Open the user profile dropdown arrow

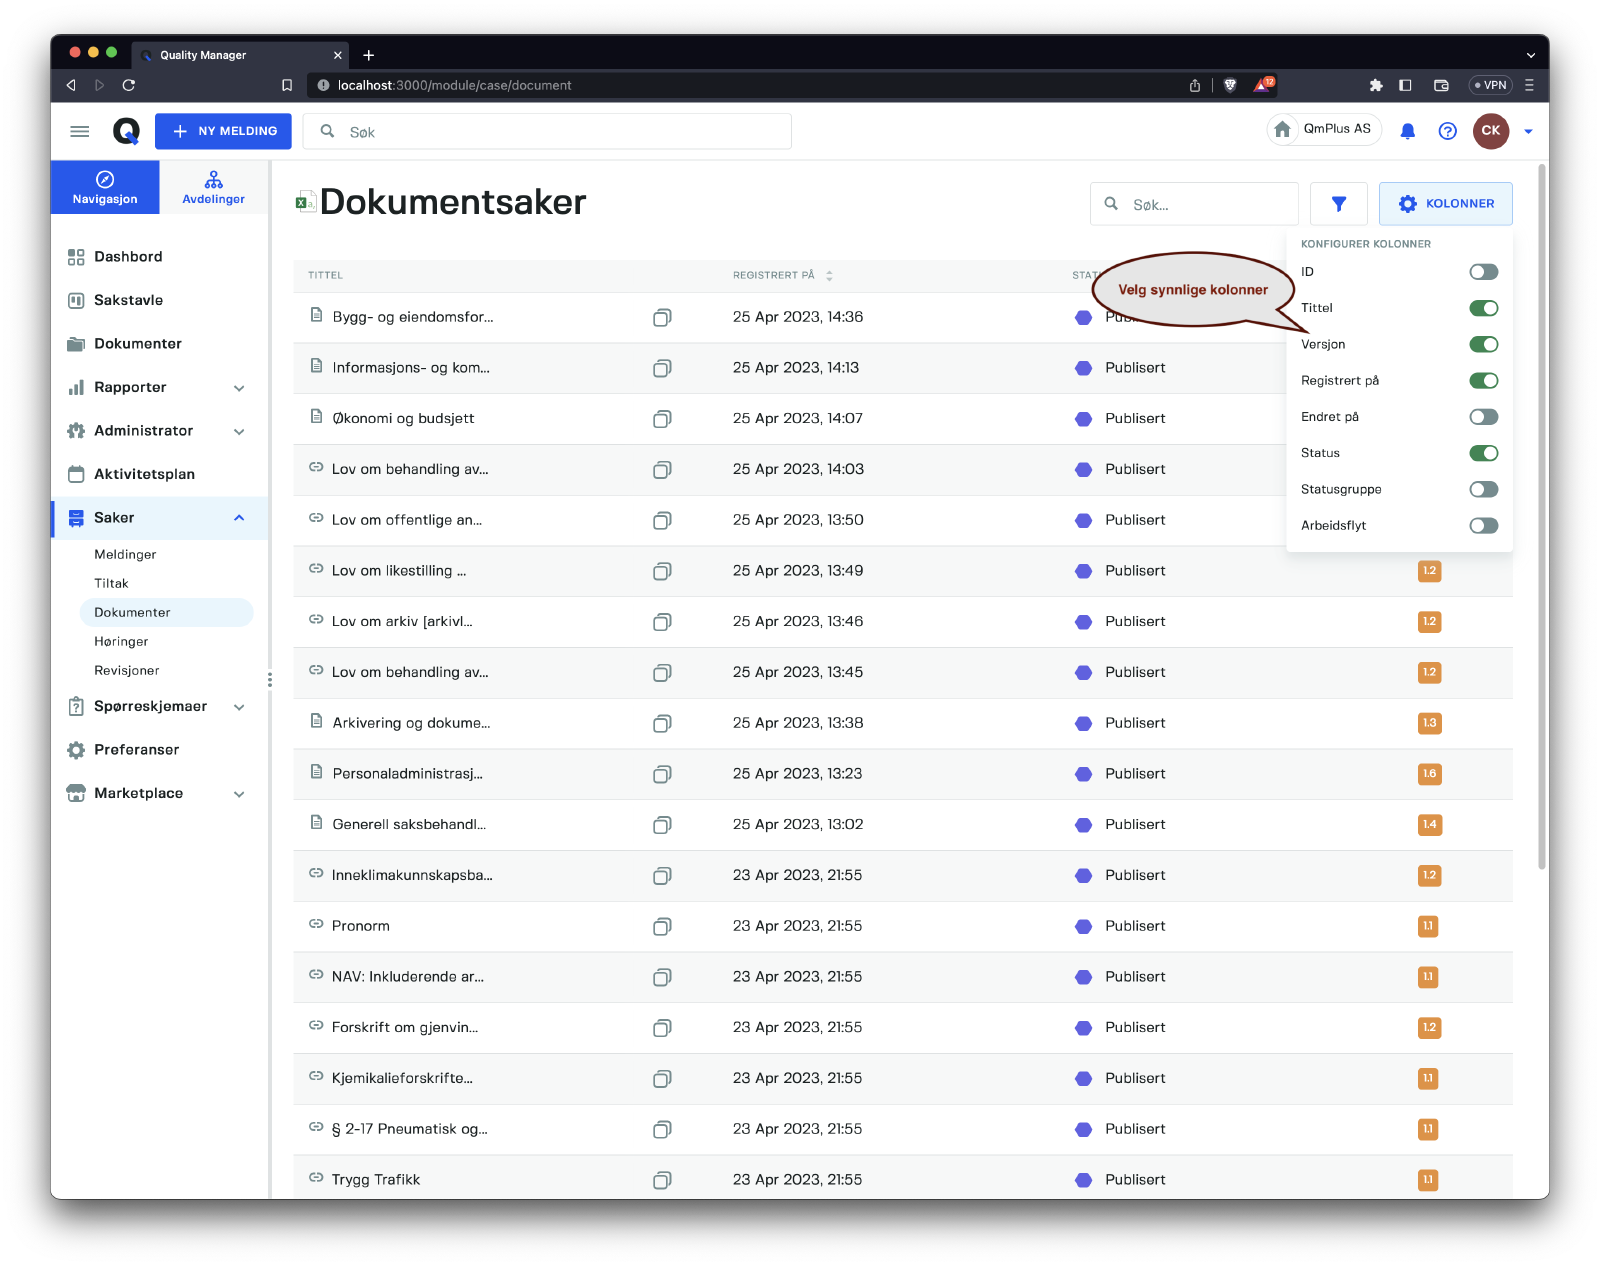point(1528,131)
